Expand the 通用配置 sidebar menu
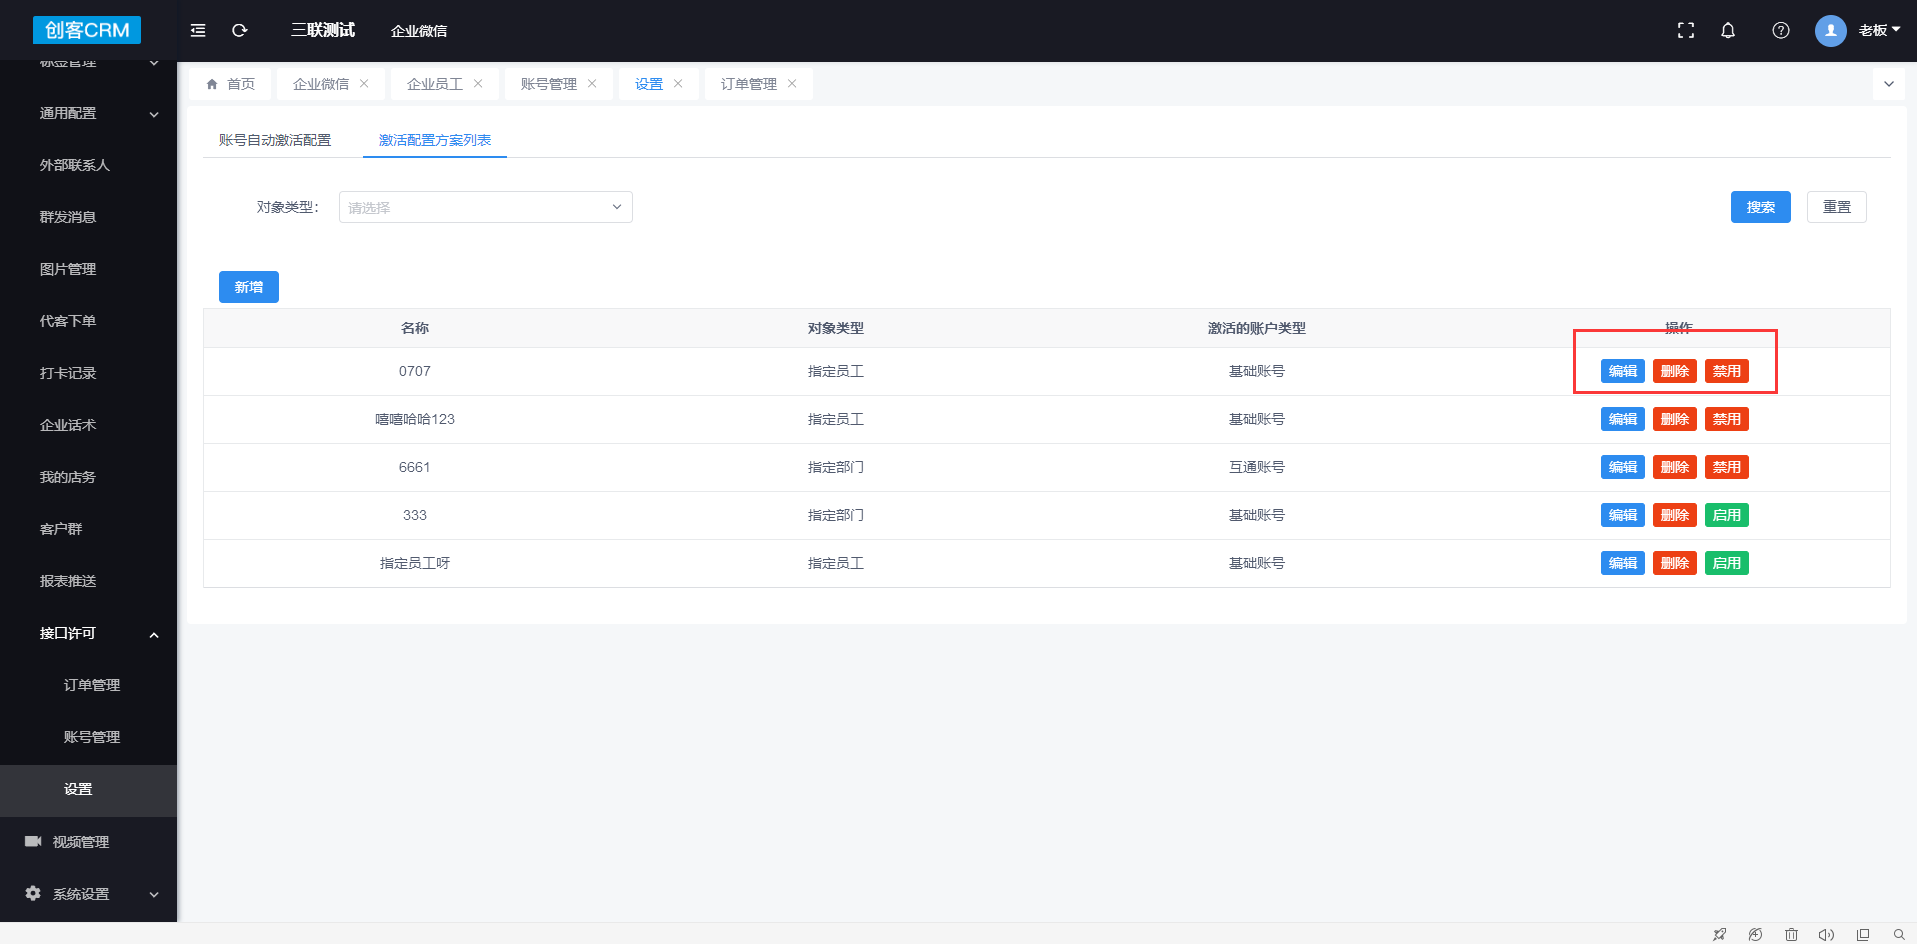This screenshot has width=1917, height=944. 89,113
